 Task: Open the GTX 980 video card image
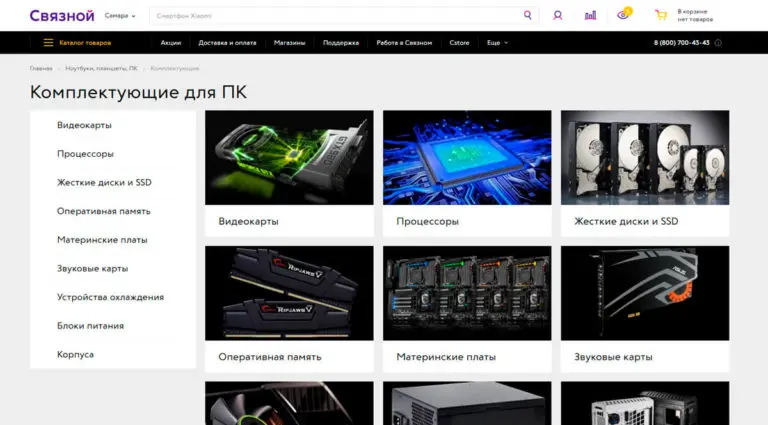coord(289,158)
